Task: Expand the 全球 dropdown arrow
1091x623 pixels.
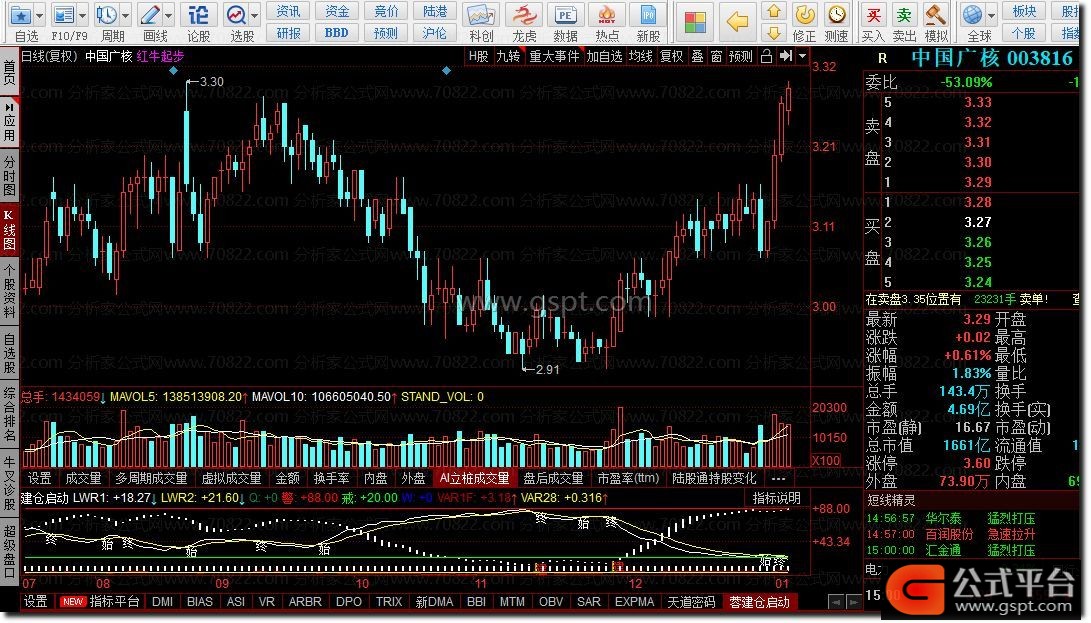Action: [x=992, y=15]
